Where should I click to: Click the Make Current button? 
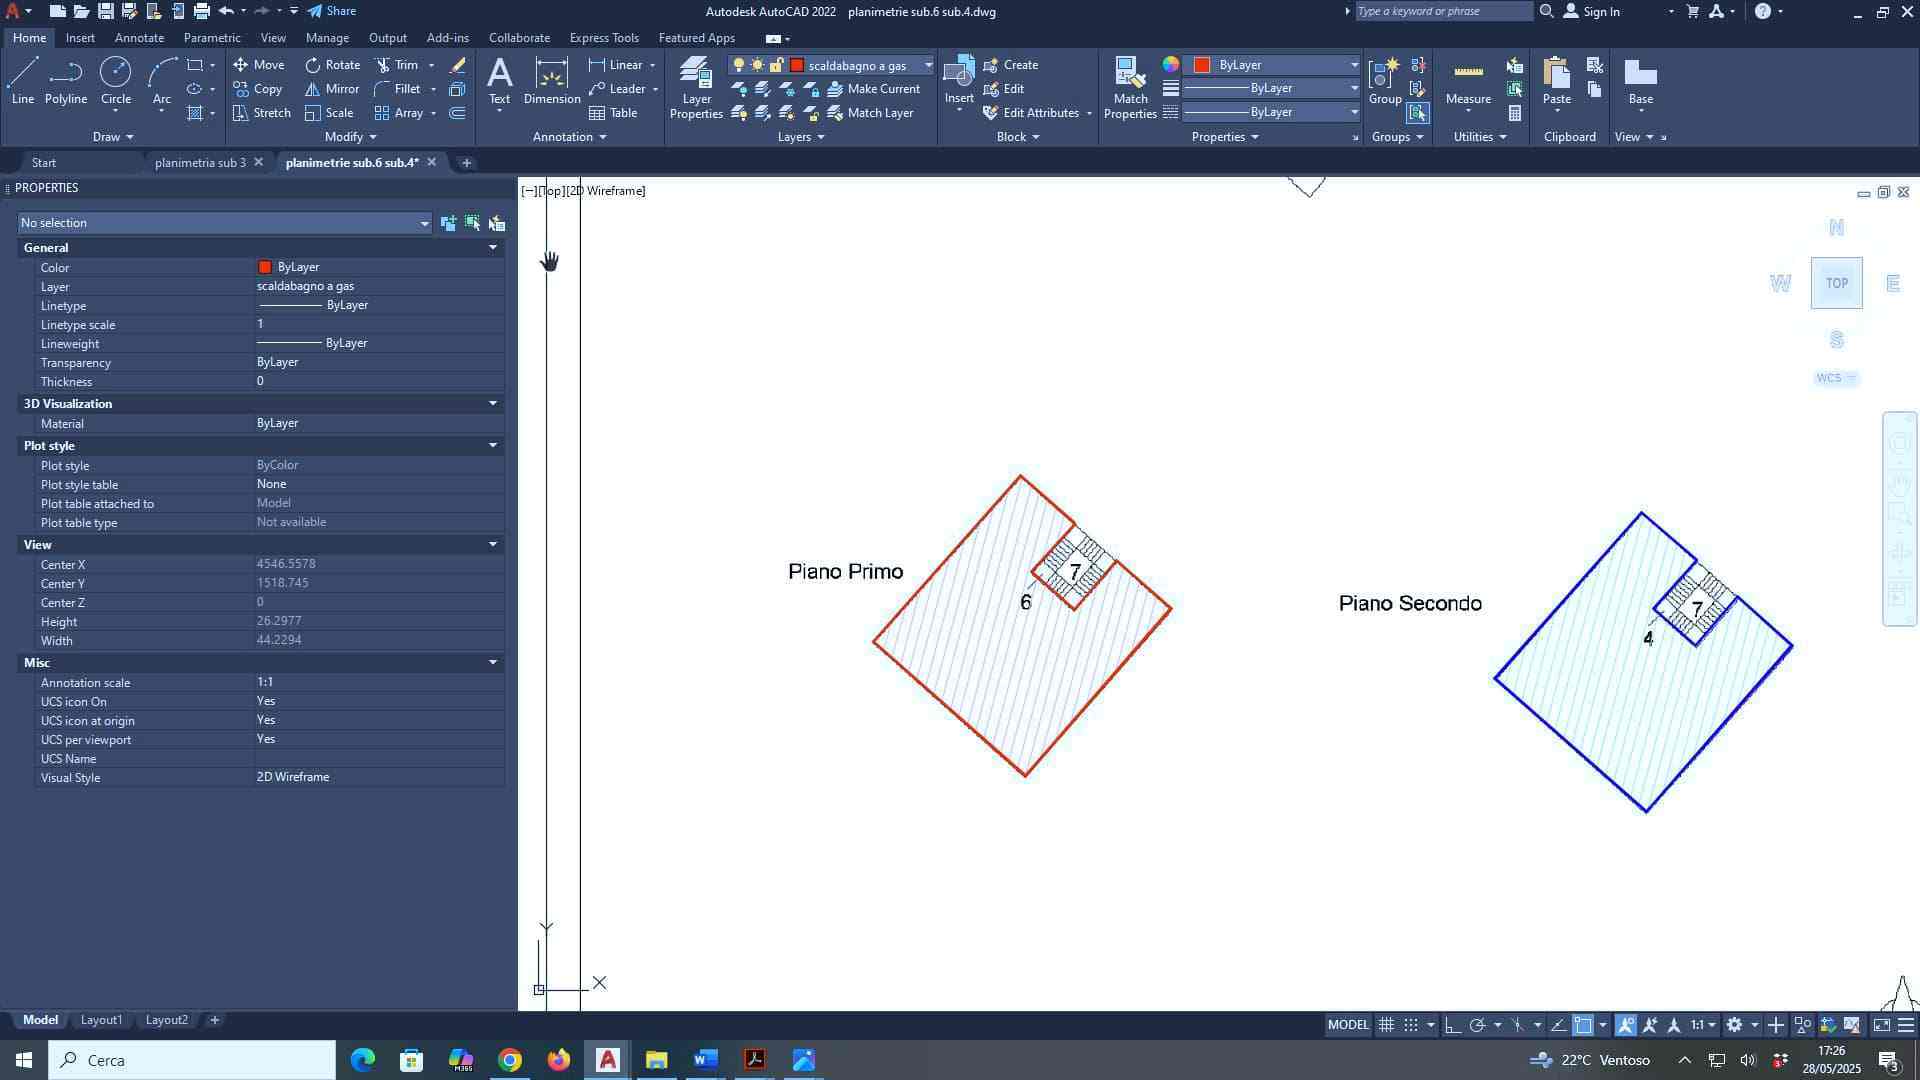pos(872,89)
